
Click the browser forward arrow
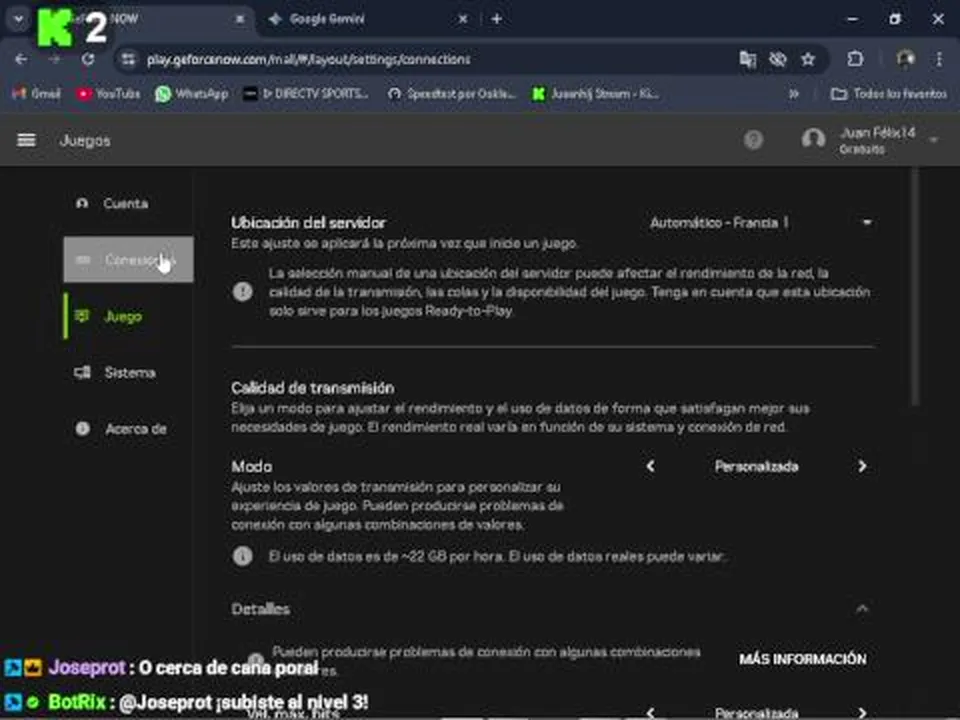pyautogui.click(x=54, y=59)
